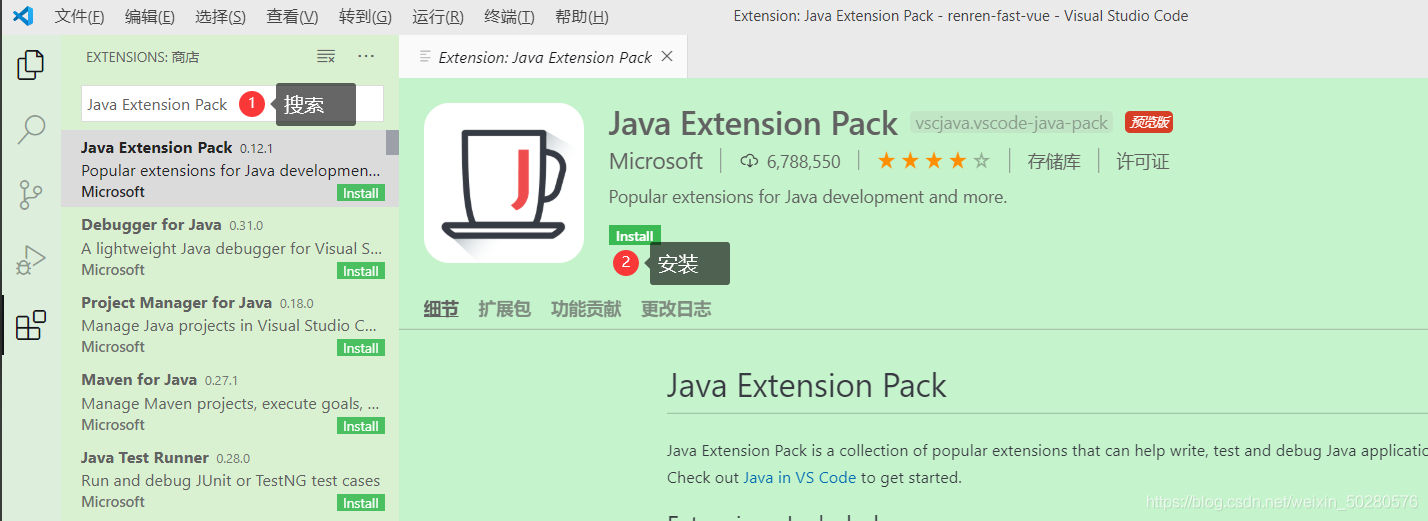Clear extensions search results icon
The image size is (1428, 521).
(326, 56)
